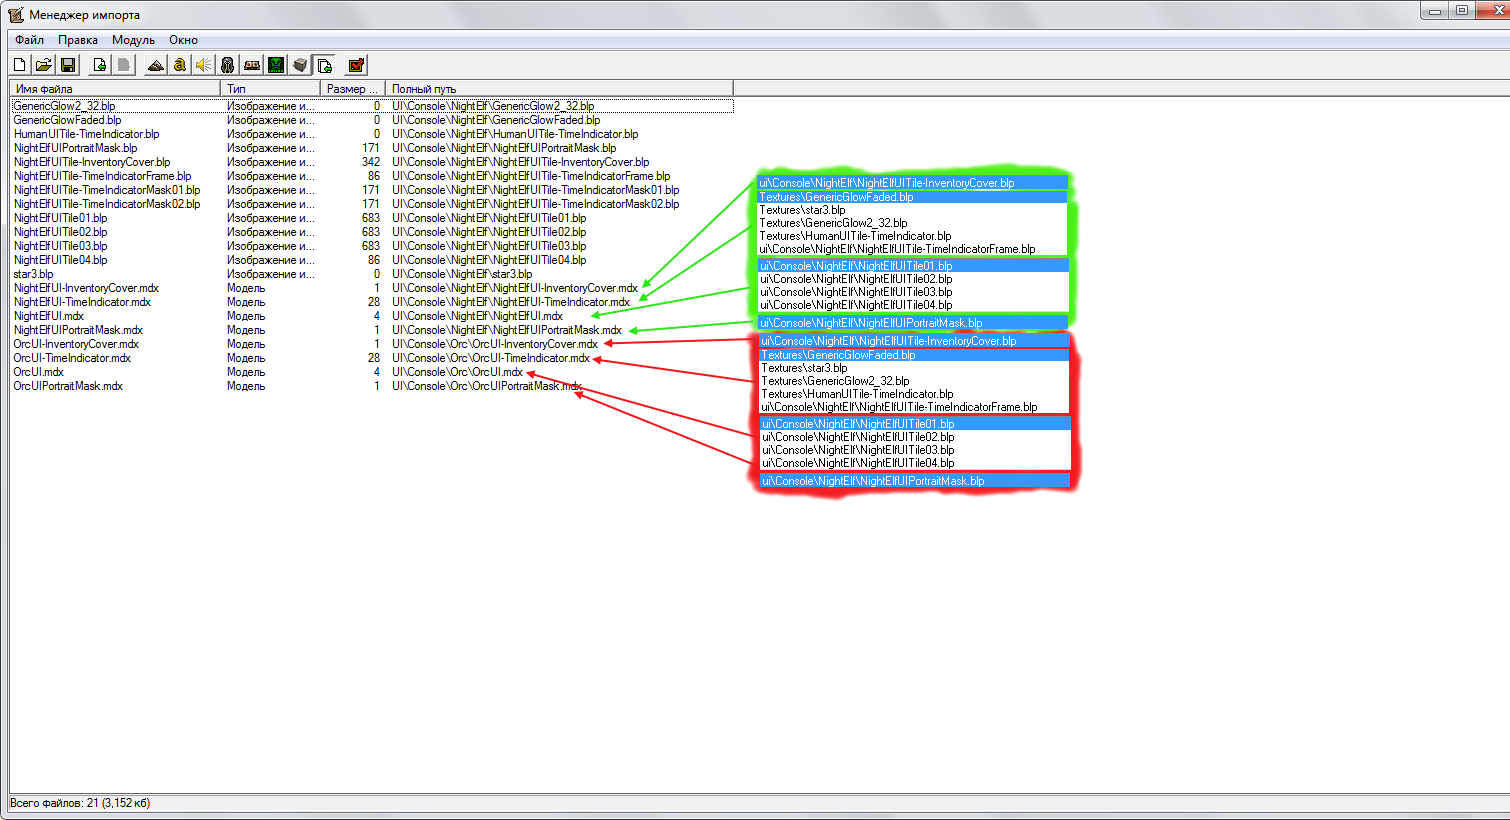Select the OrcUI.mdx model row

(x=372, y=372)
